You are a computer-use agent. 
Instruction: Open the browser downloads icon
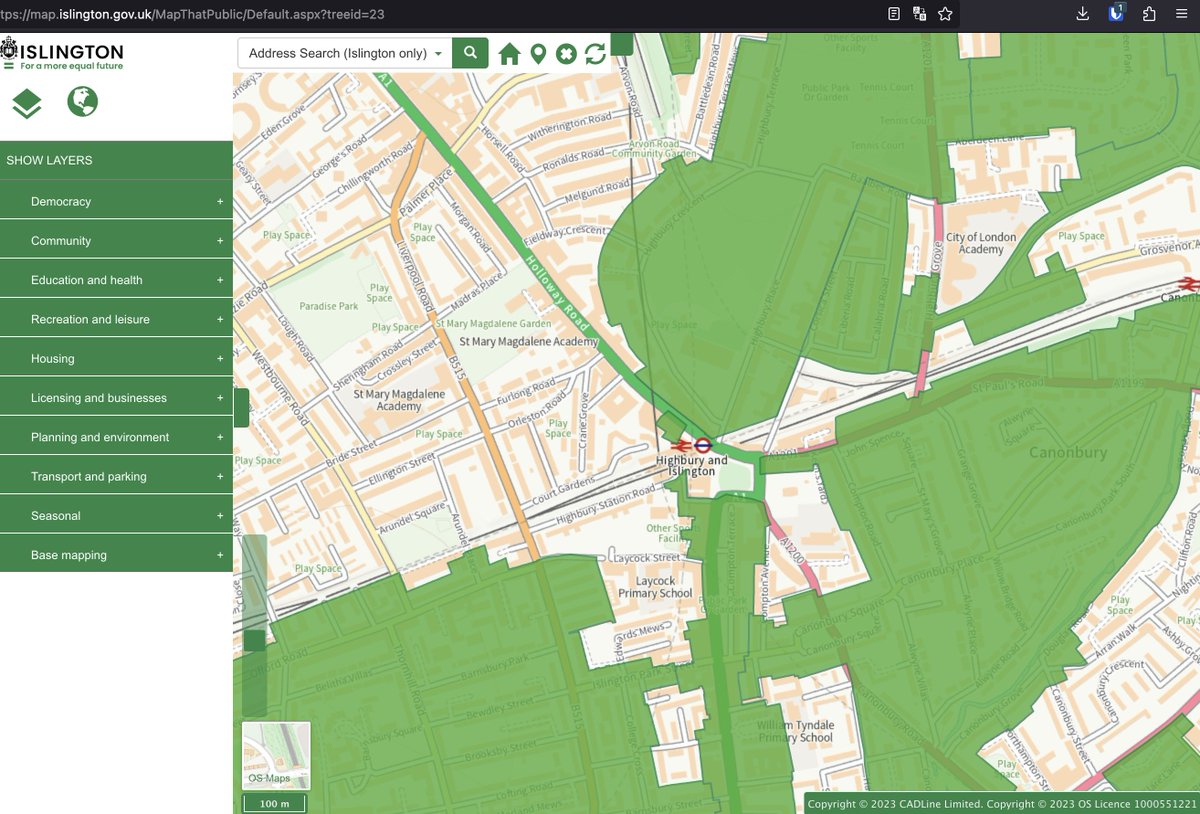[x=1082, y=14]
